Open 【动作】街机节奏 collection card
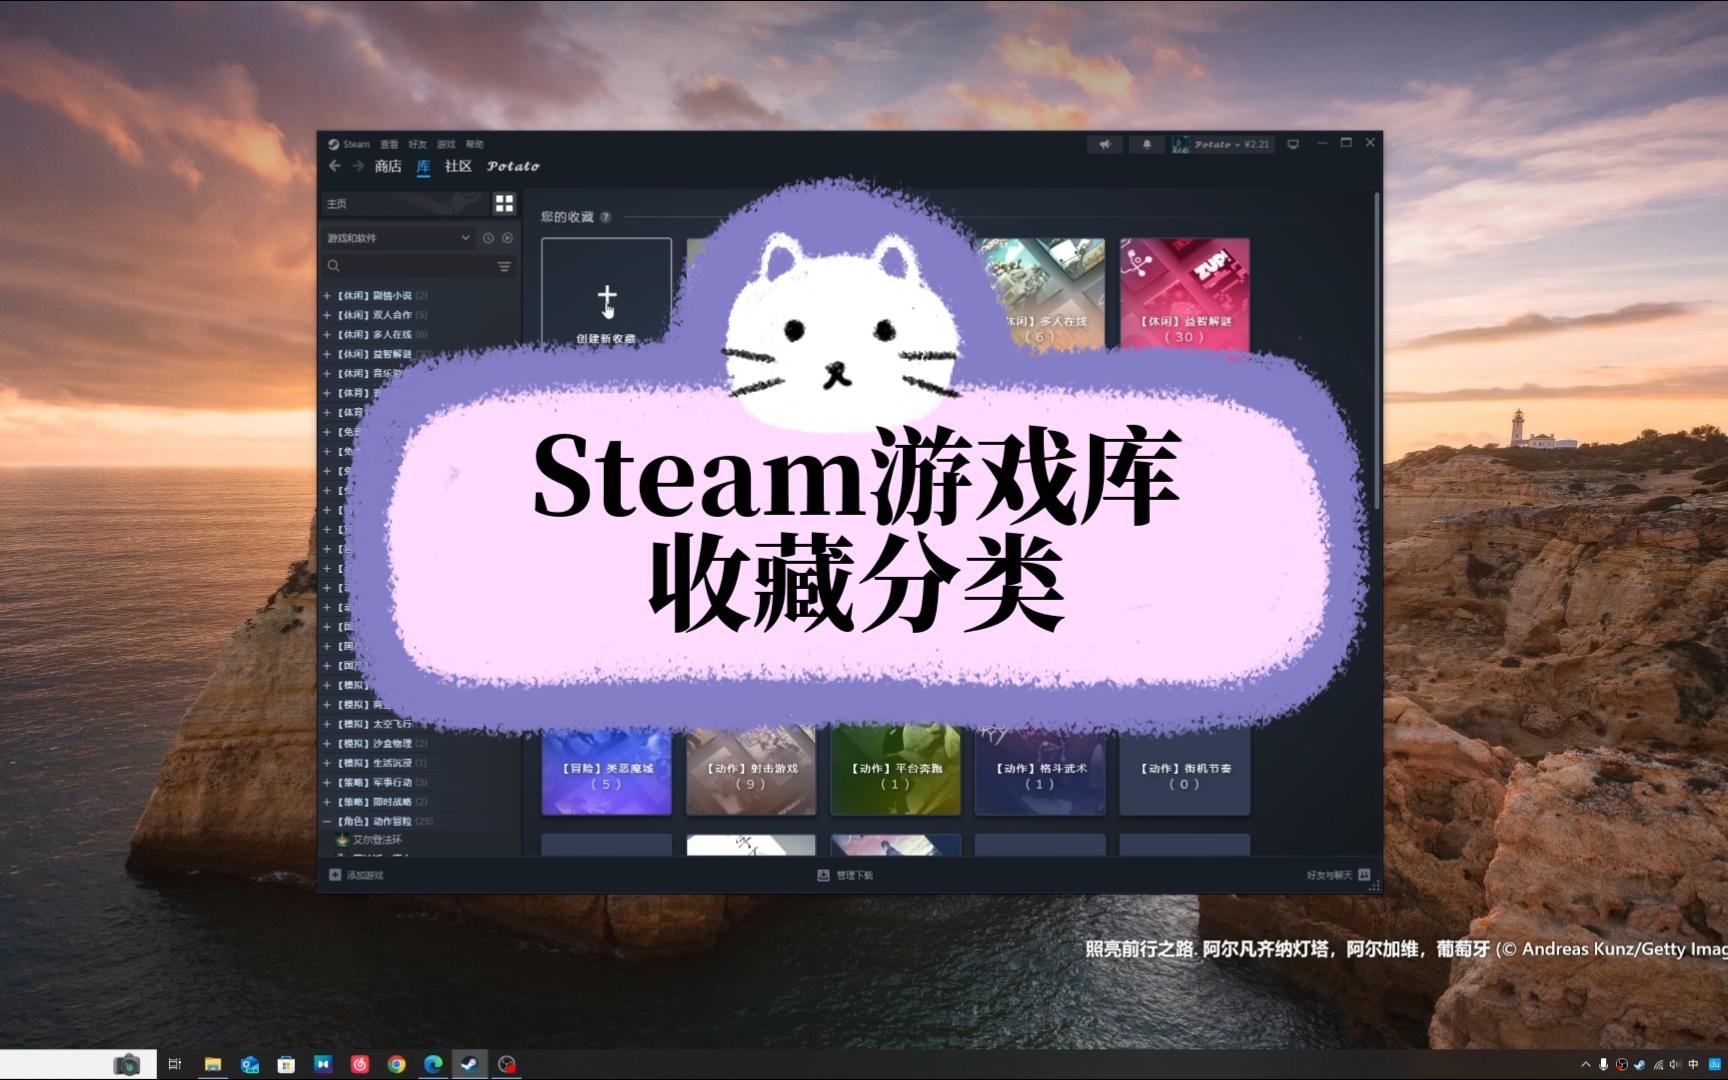Image resolution: width=1728 pixels, height=1080 pixels. pos(1185,772)
